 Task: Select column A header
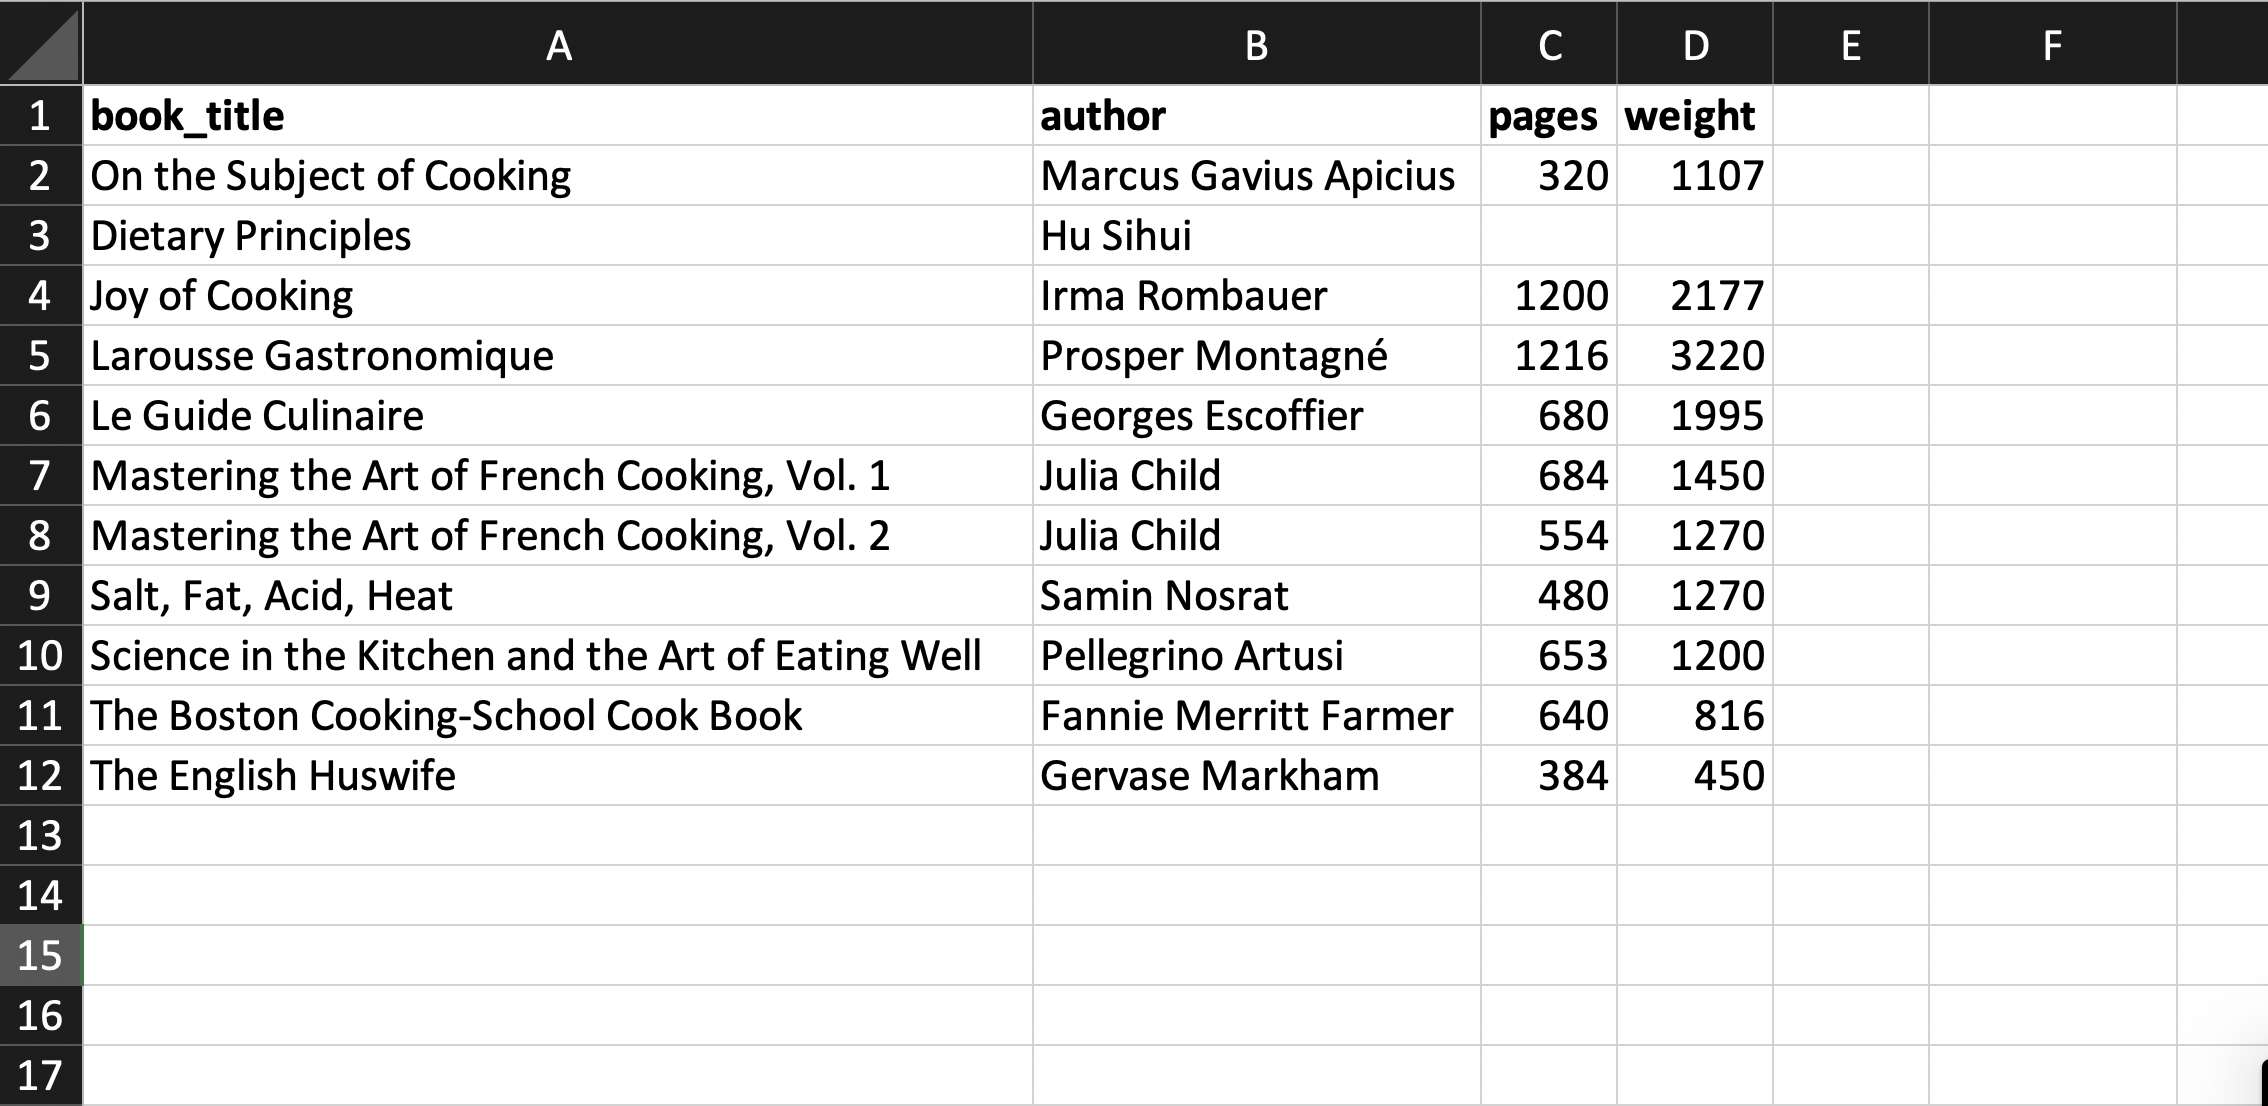click(x=558, y=44)
